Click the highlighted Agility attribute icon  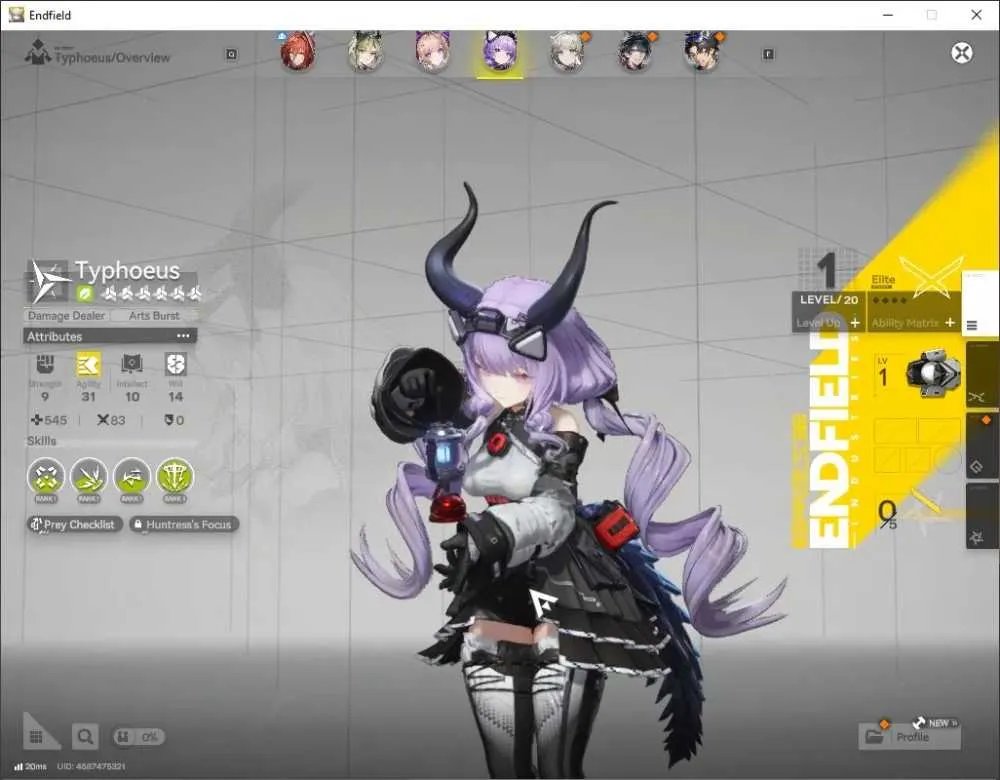(88, 364)
